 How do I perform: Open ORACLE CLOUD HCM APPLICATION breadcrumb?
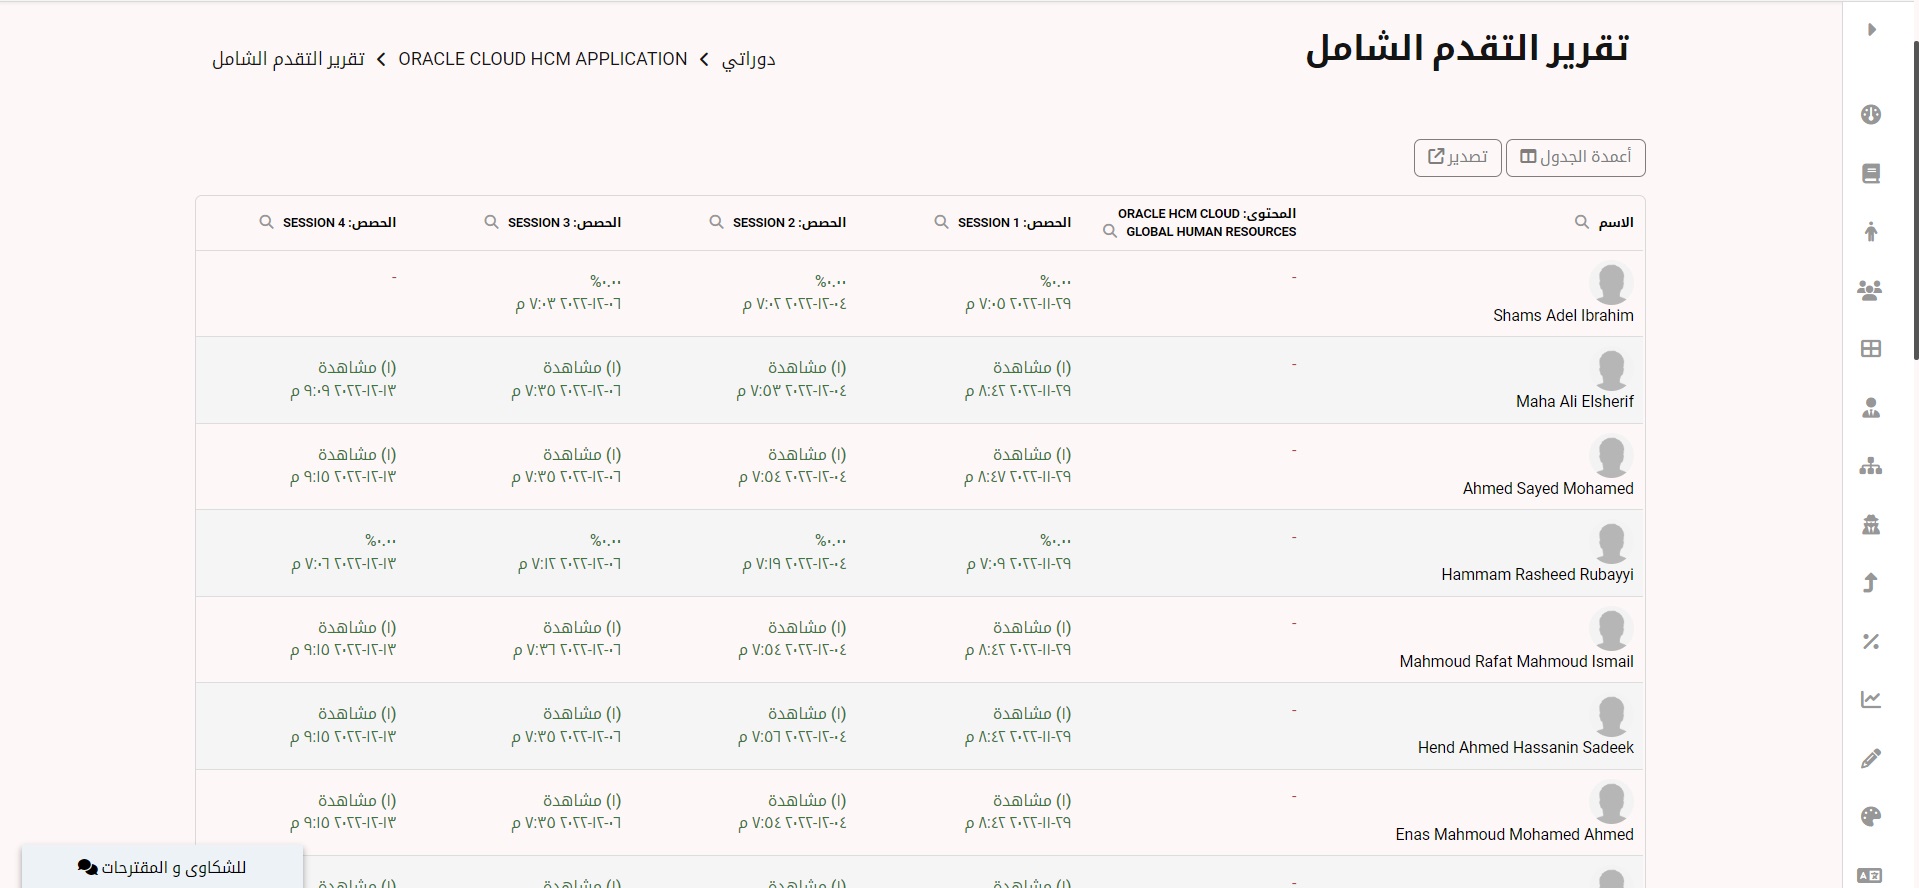tap(542, 59)
